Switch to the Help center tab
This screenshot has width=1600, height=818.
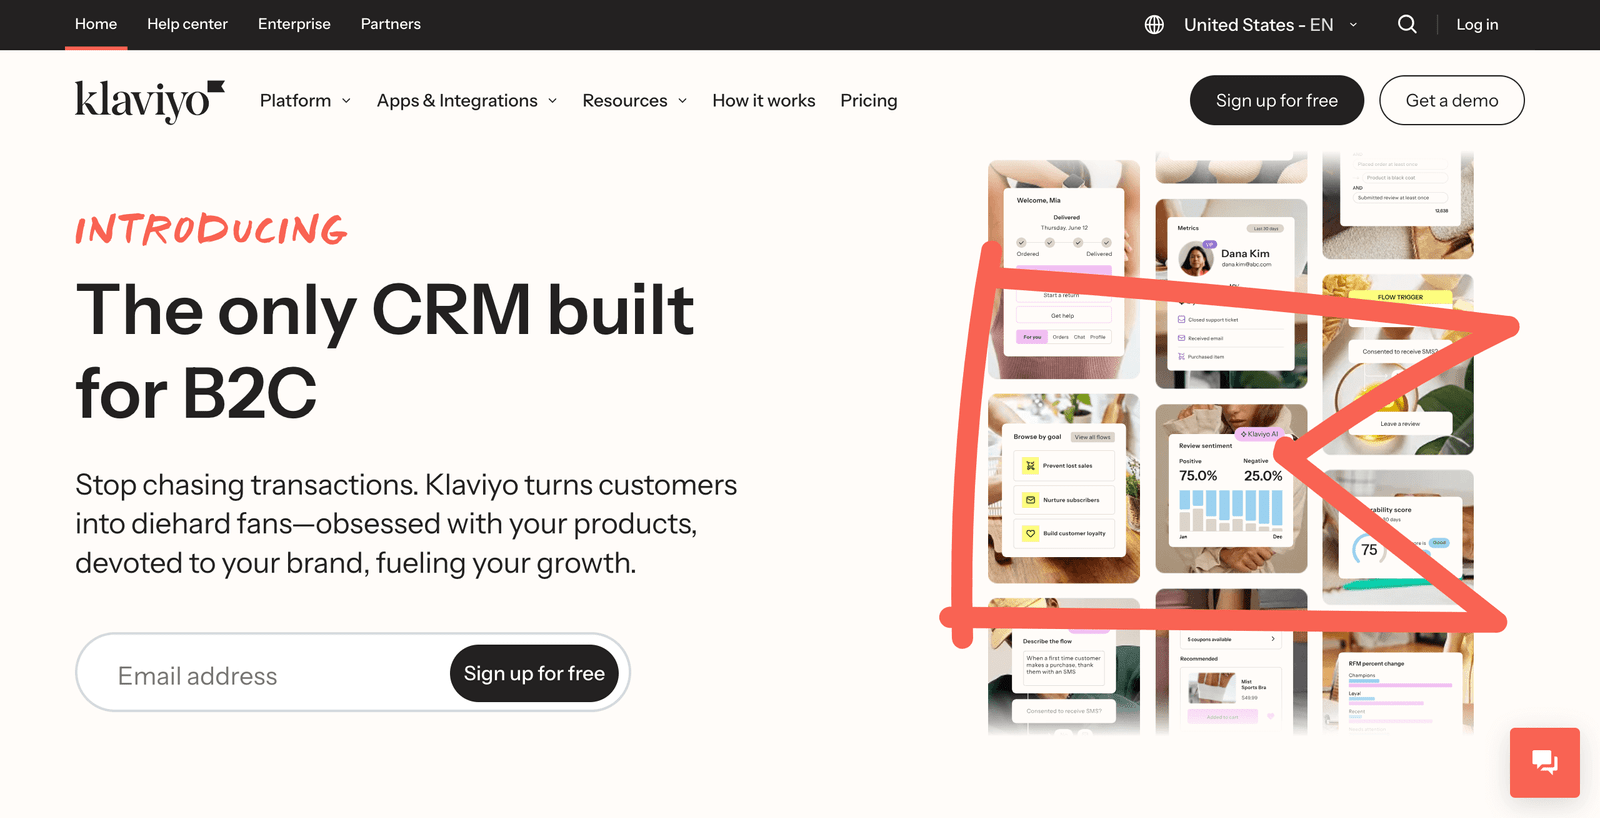pyautogui.click(x=187, y=24)
